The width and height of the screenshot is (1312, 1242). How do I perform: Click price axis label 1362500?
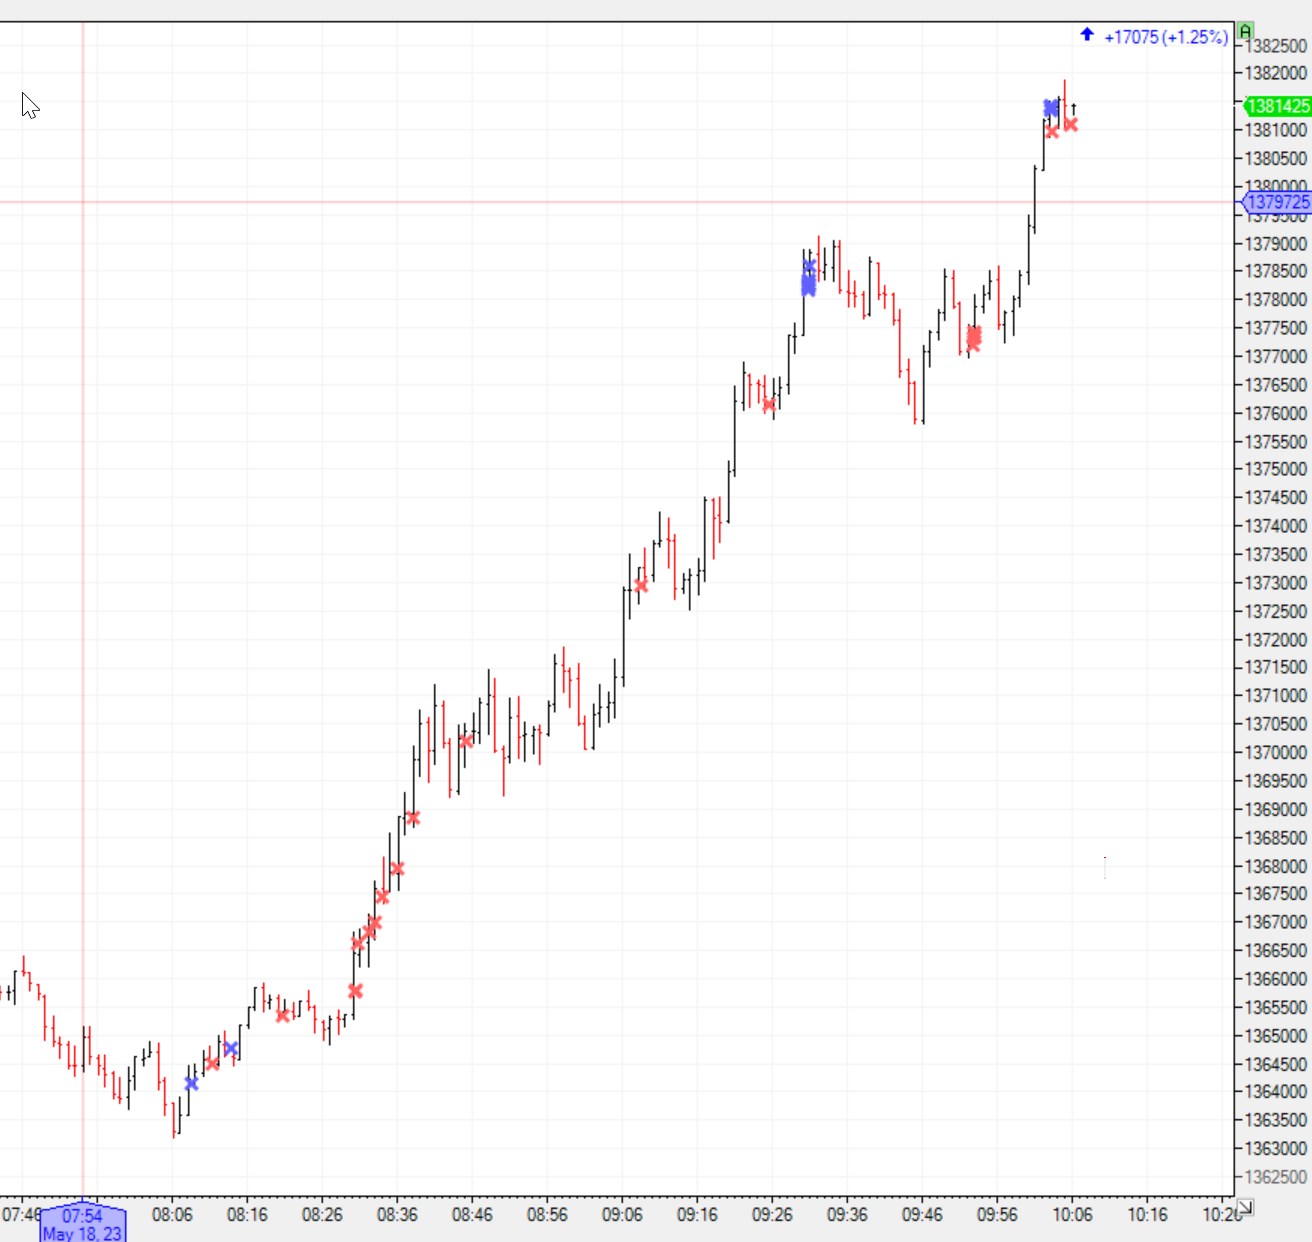click(x=1276, y=1177)
